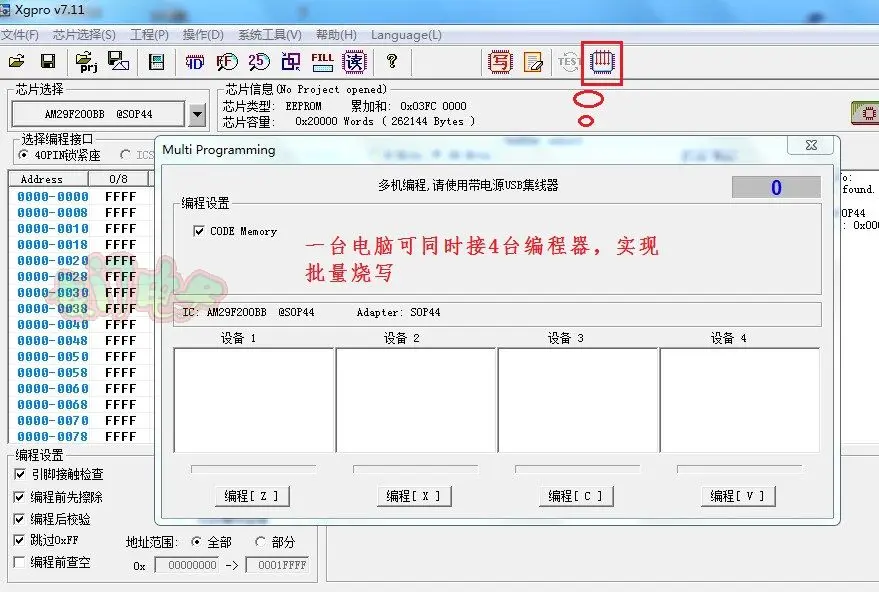The width and height of the screenshot is (879, 592).
Task: Click the 设备 1 progress bar
Action: coord(253,469)
